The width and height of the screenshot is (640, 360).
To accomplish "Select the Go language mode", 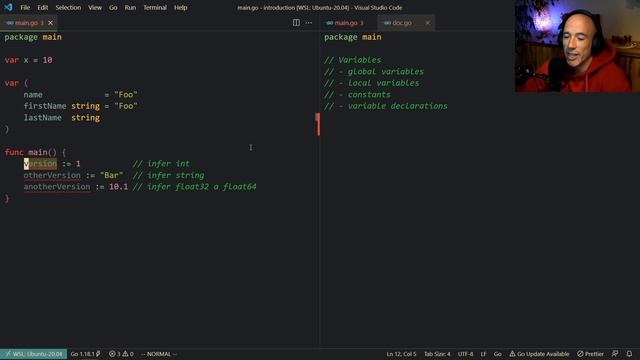I will point(498,354).
